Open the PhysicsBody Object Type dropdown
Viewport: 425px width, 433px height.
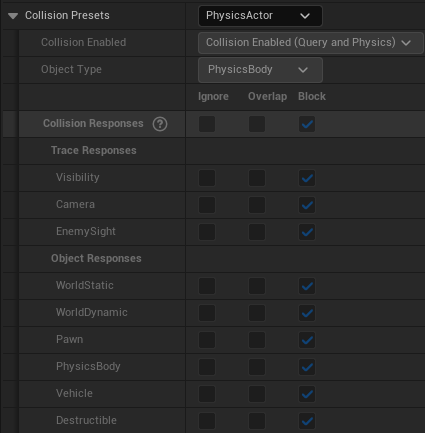pos(260,70)
